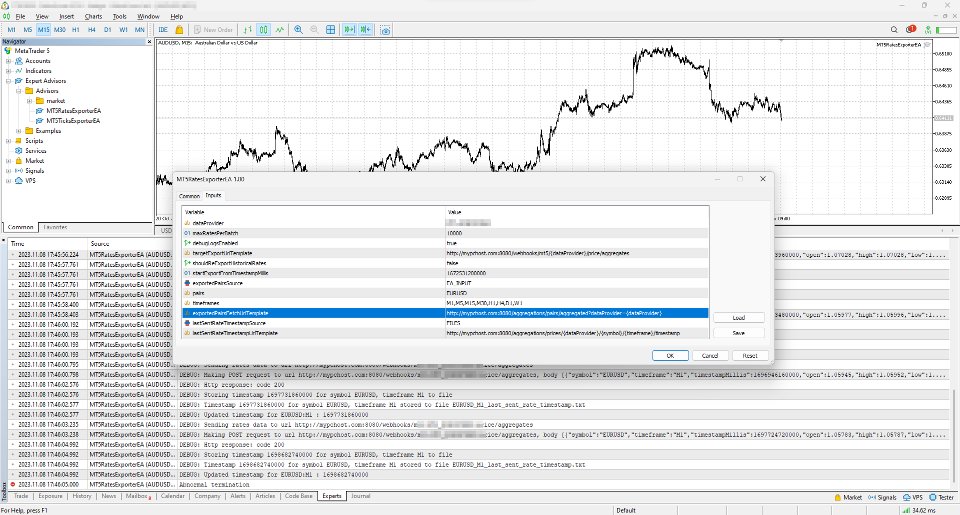
Task: Open the History tab in Toolbox
Action: click(x=81, y=496)
